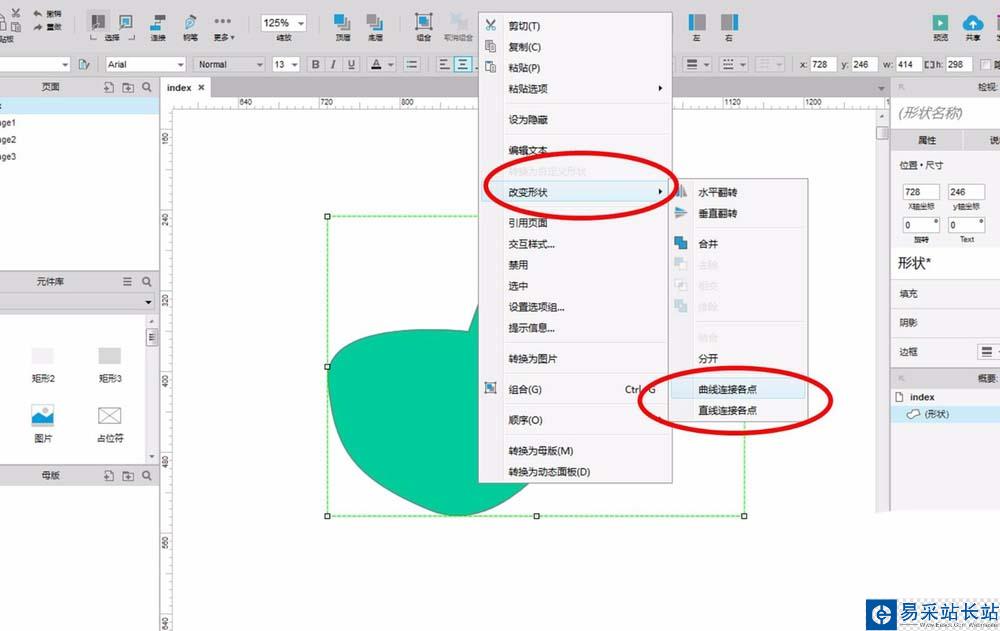Open the 元件库 library options menu icon
Screen dimensions: 1000x631
click(128, 281)
